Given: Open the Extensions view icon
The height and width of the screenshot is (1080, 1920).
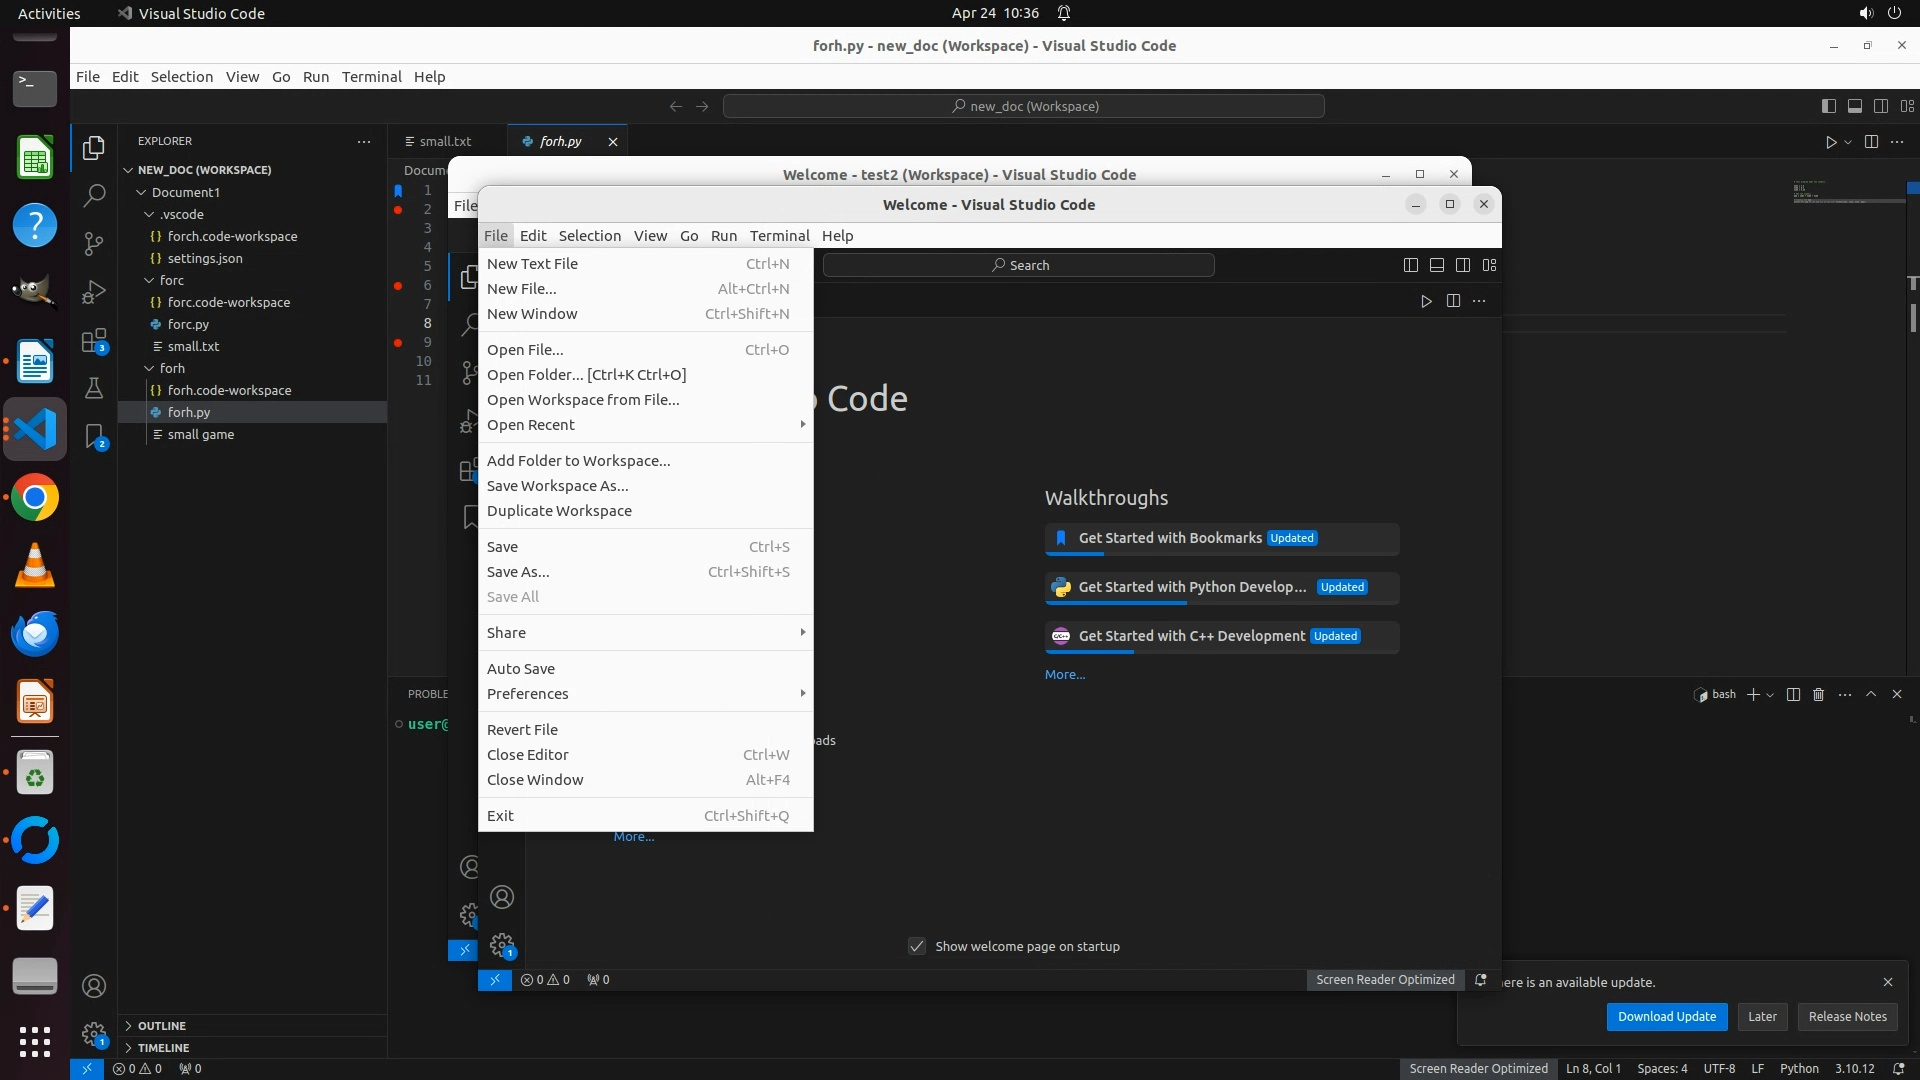Looking at the screenshot, I should point(94,341).
